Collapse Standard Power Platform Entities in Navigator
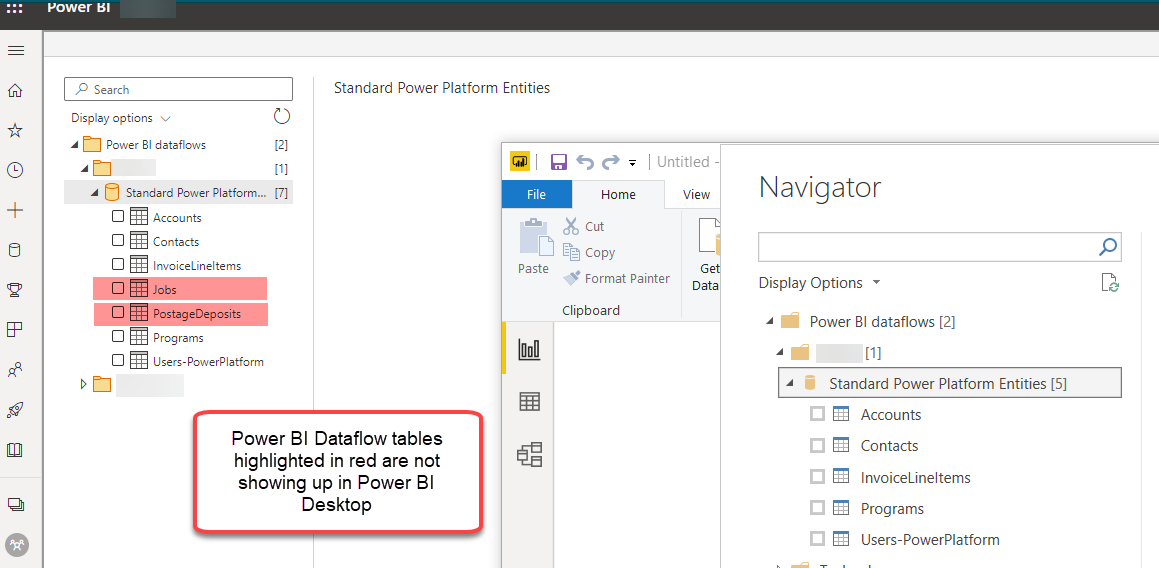This screenshot has width=1159, height=568. (790, 383)
